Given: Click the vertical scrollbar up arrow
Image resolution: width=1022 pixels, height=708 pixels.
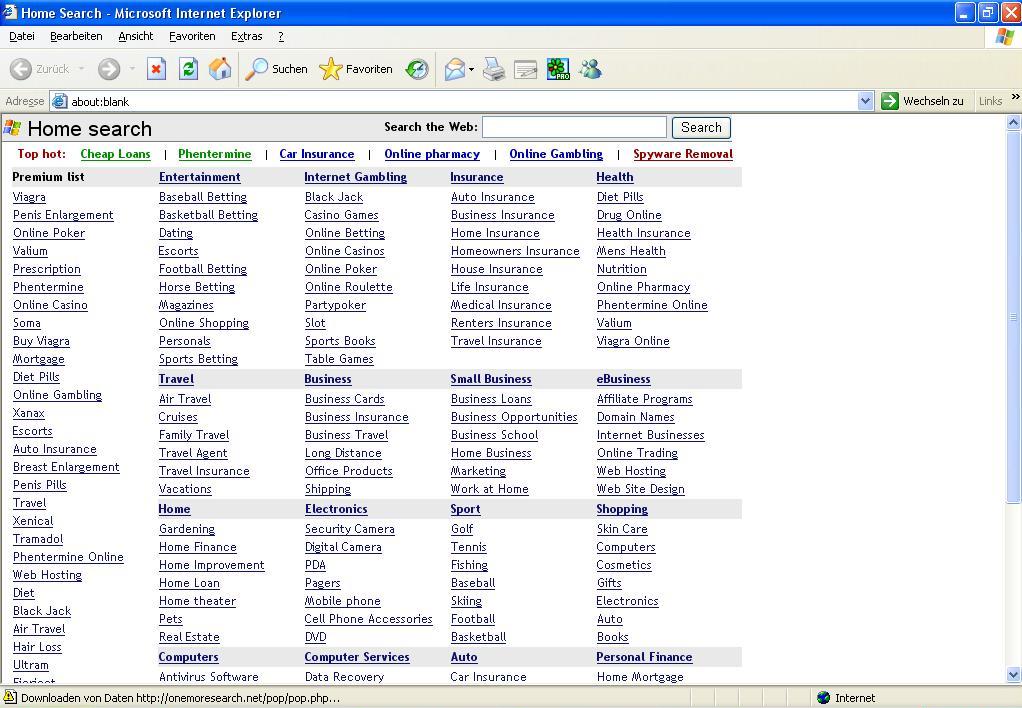Looking at the screenshot, I should click(1014, 122).
